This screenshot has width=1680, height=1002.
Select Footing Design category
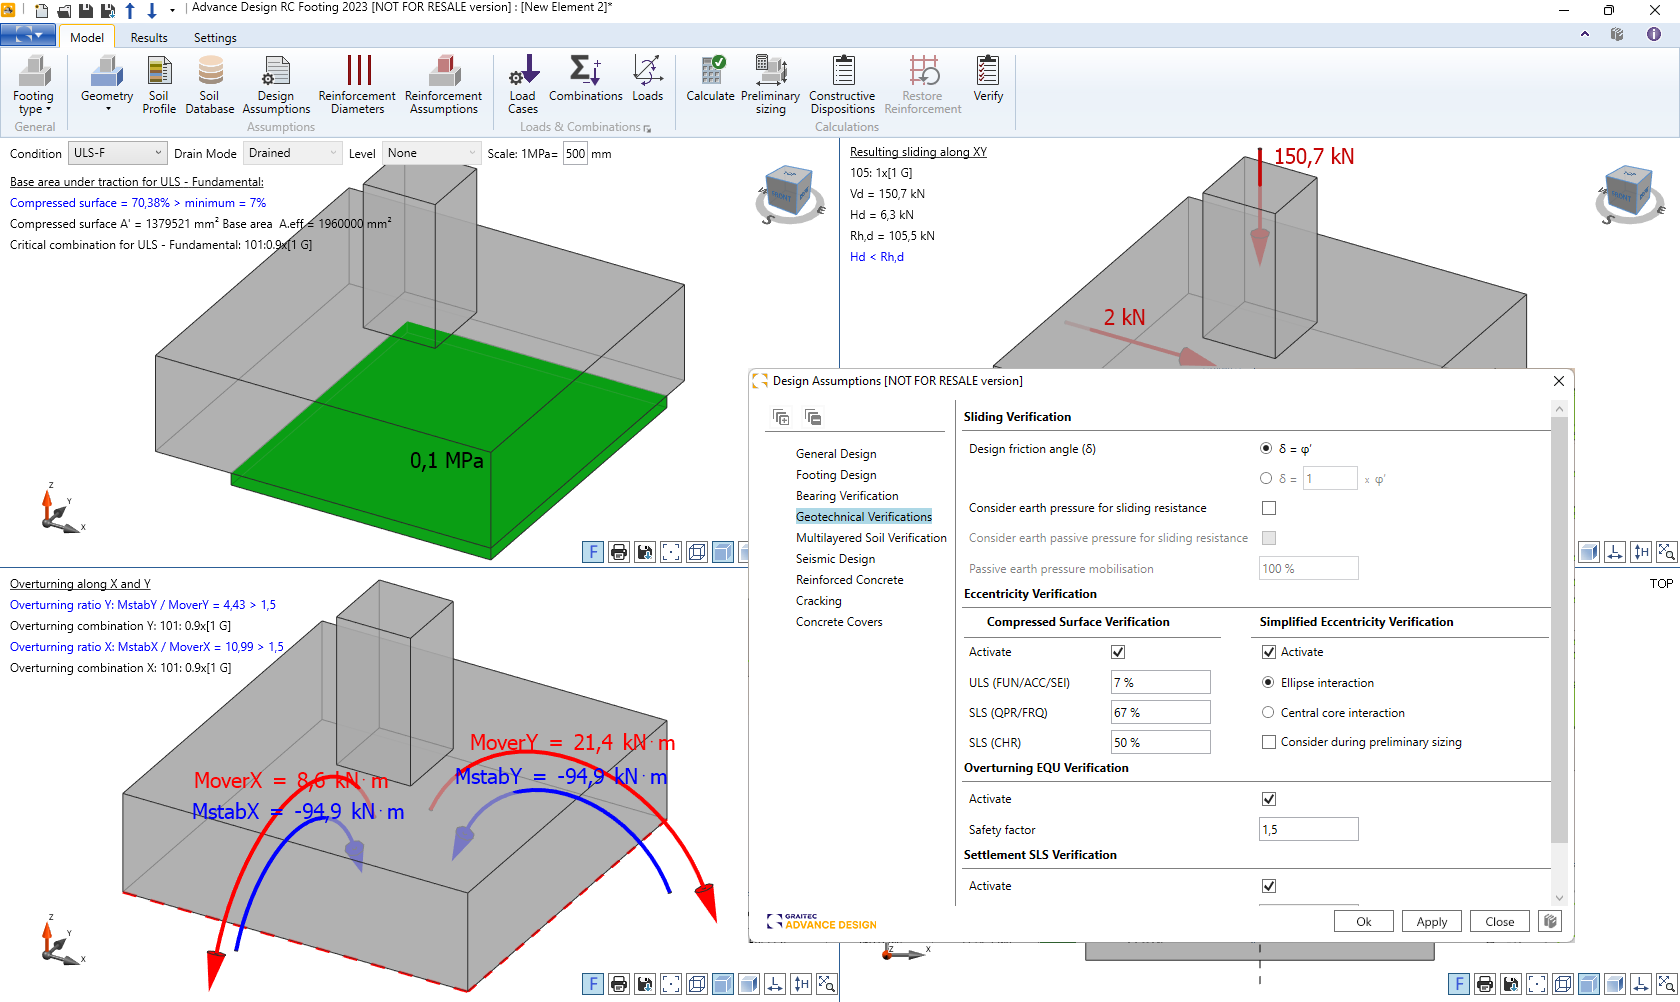point(836,475)
